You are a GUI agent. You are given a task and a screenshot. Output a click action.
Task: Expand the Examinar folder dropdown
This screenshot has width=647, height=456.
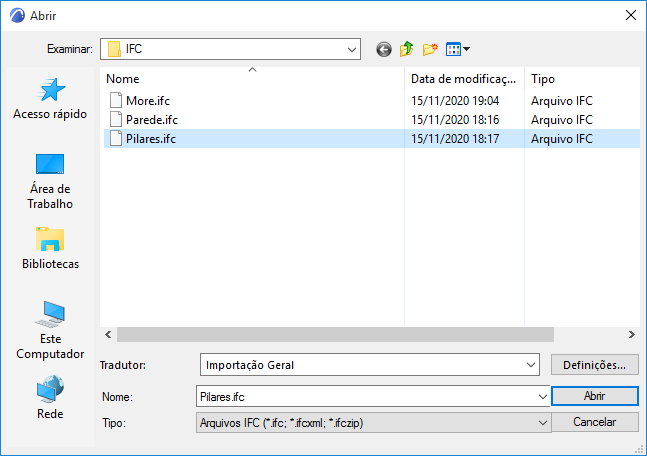click(352, 50)
